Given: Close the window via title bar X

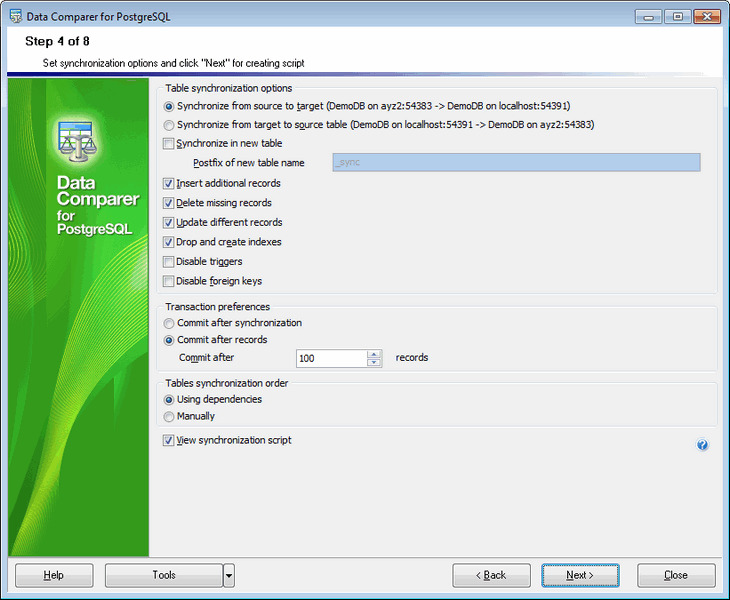Looking at the screenshot, I should (x=707, y=17).
